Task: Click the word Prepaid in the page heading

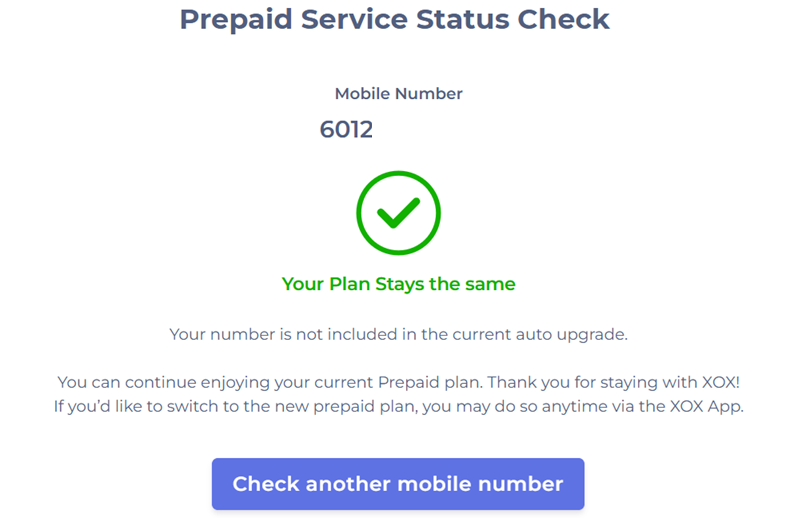Action: click(x=228, y=19)
